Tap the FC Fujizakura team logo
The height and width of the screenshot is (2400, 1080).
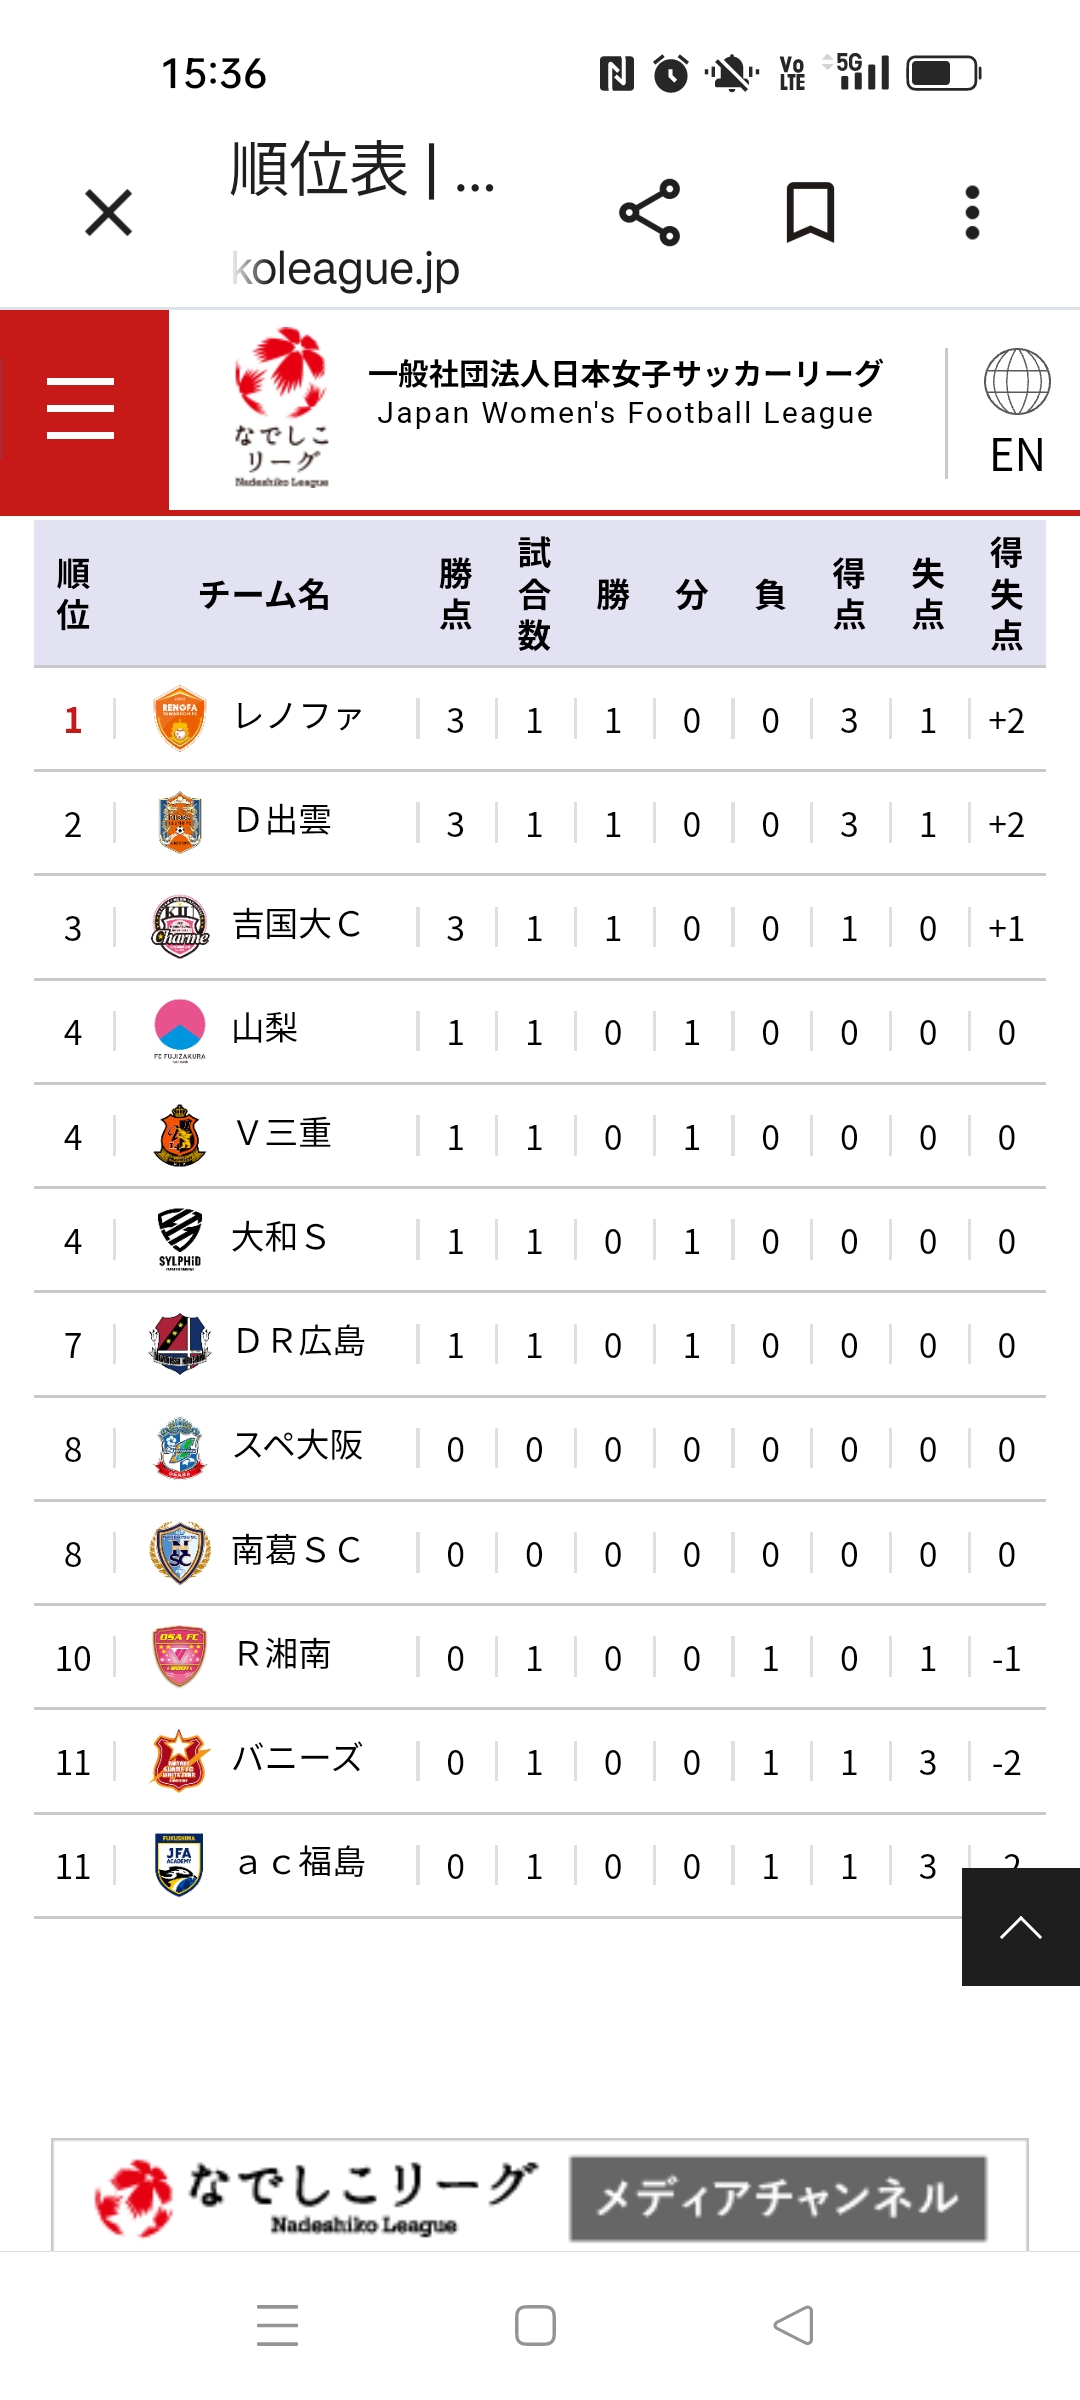pos(180,1030)
